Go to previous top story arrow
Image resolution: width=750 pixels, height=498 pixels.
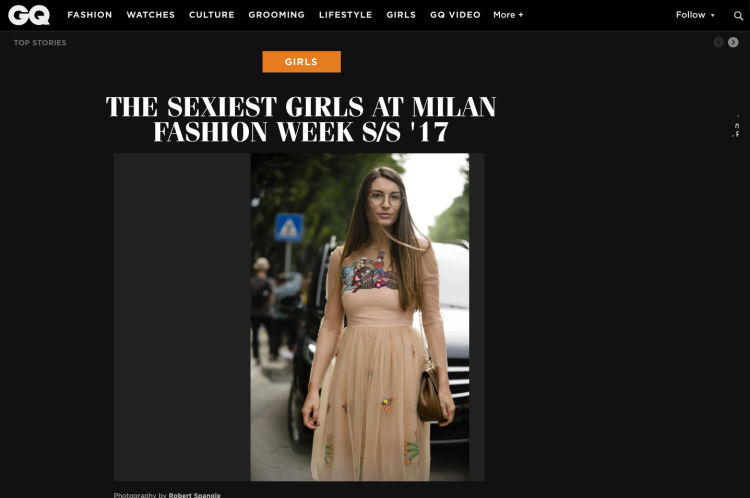[x=718, y=43]
